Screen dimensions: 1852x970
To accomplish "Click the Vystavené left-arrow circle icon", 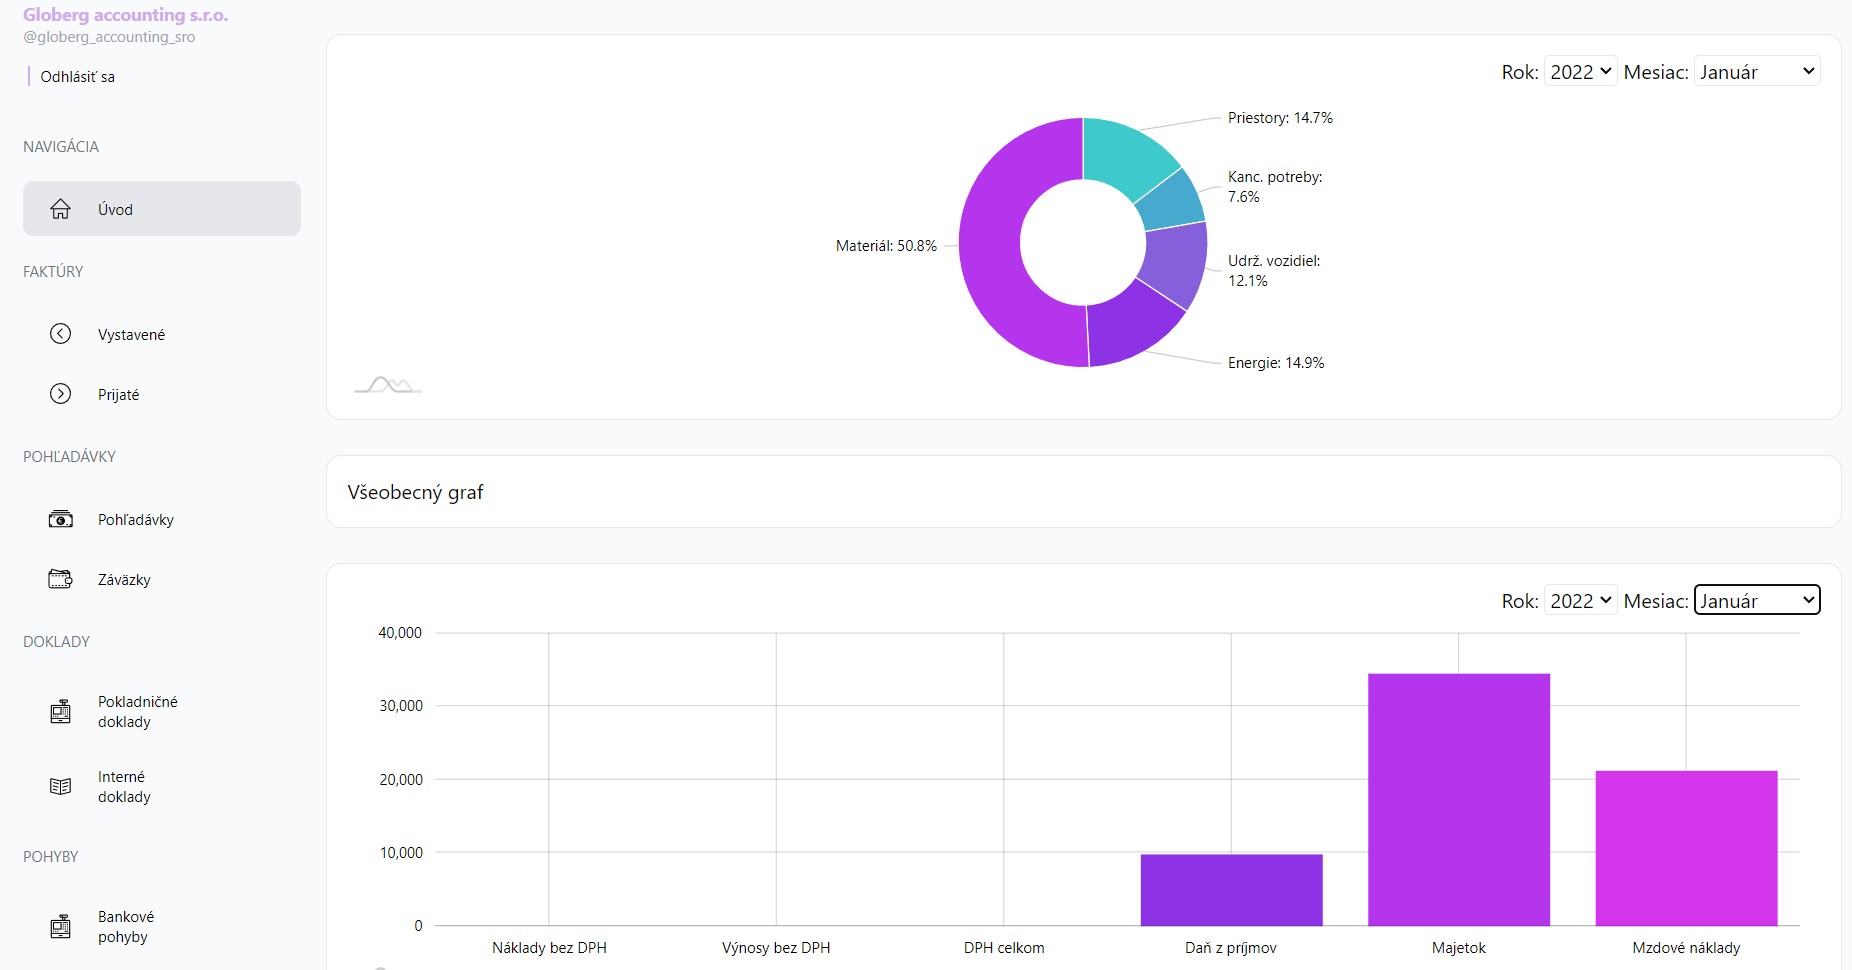I will pos(61,334).
